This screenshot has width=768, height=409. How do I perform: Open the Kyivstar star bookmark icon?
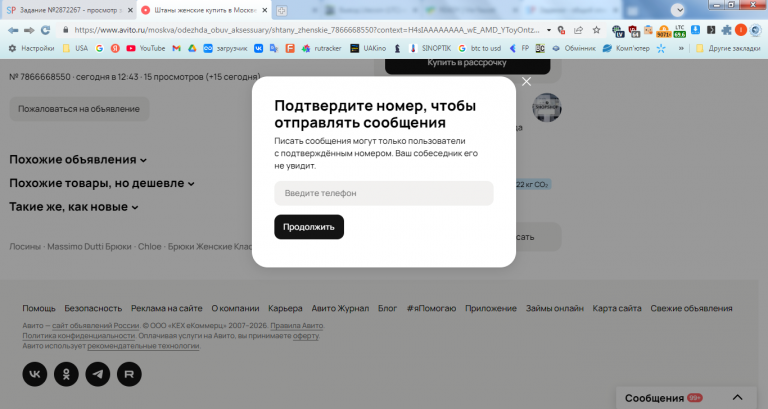click(661, 48)
